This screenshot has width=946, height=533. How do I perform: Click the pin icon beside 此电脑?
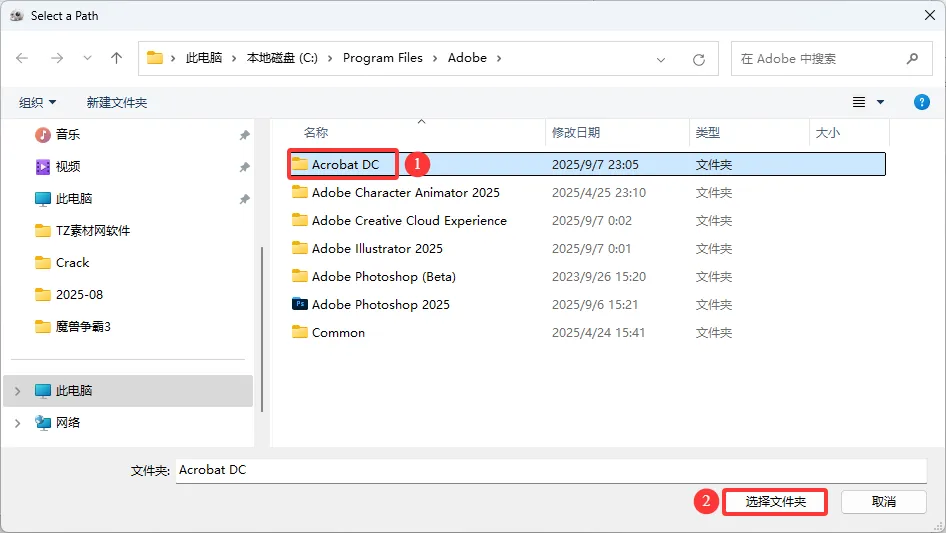pyautogui.click(x=244, y=199)
